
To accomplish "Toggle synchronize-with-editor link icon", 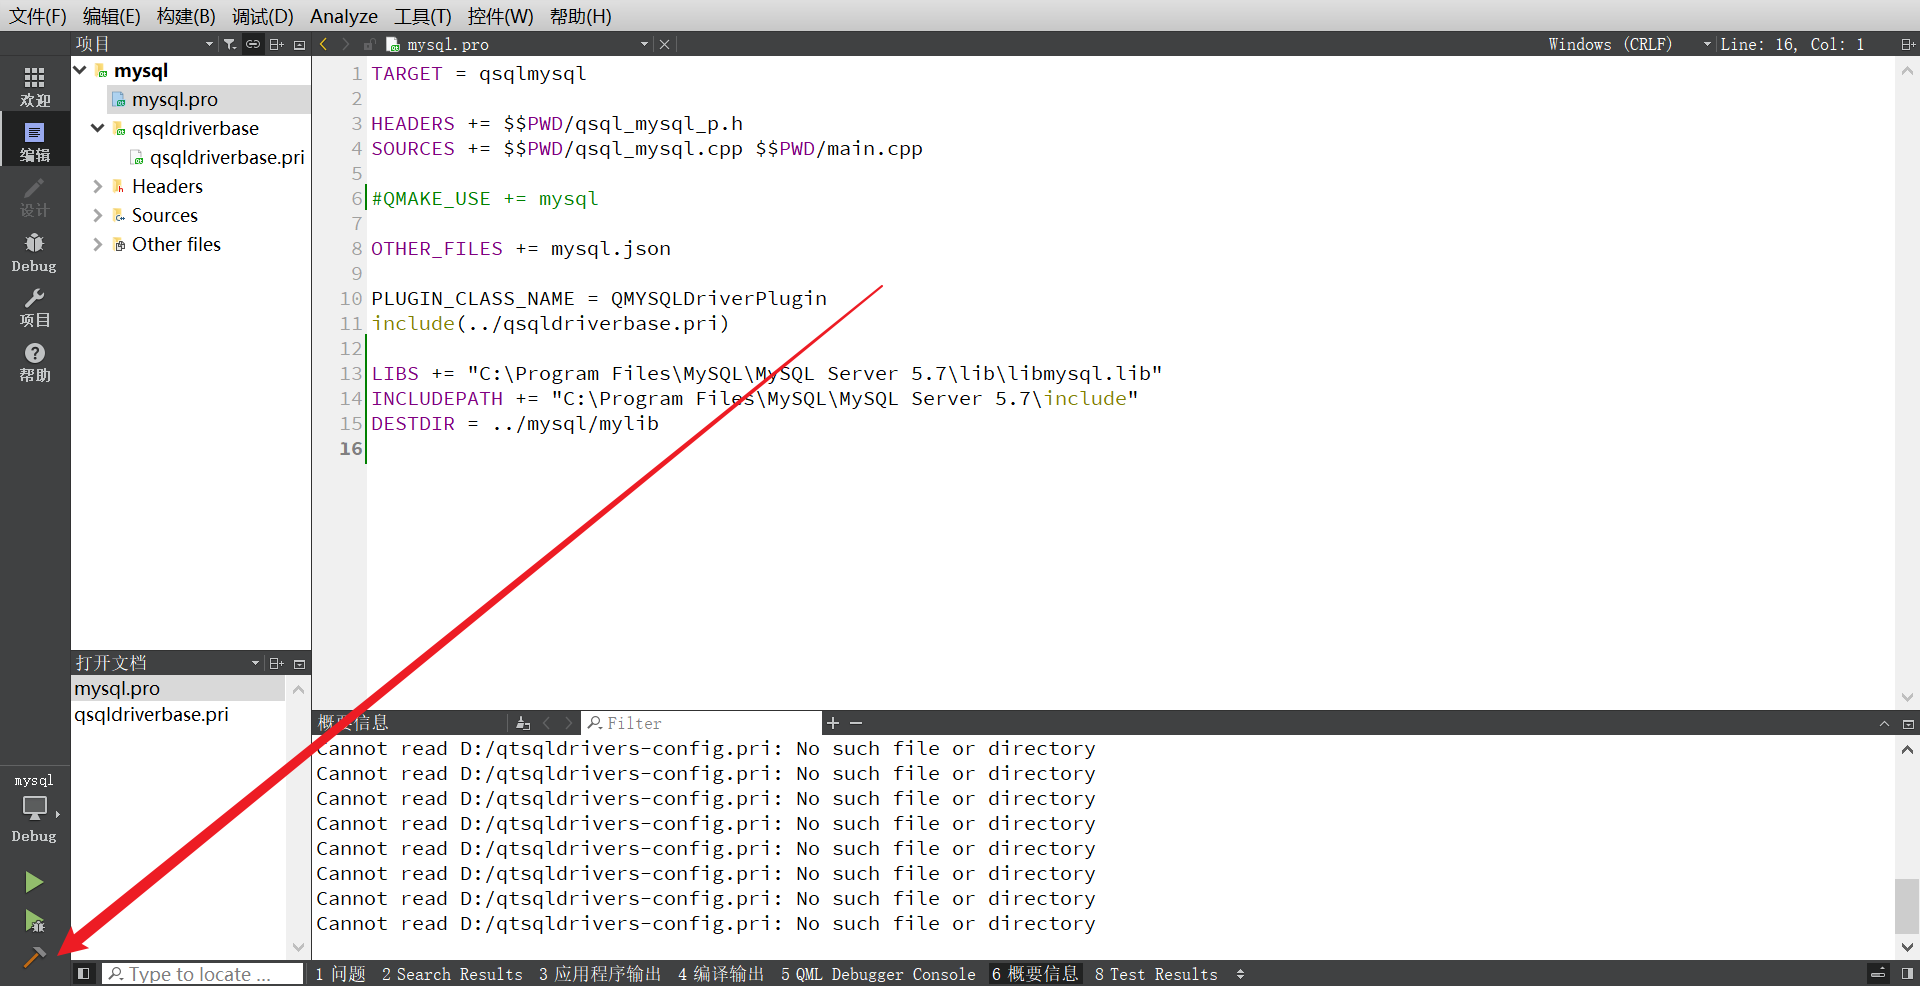I will [252, 44].
